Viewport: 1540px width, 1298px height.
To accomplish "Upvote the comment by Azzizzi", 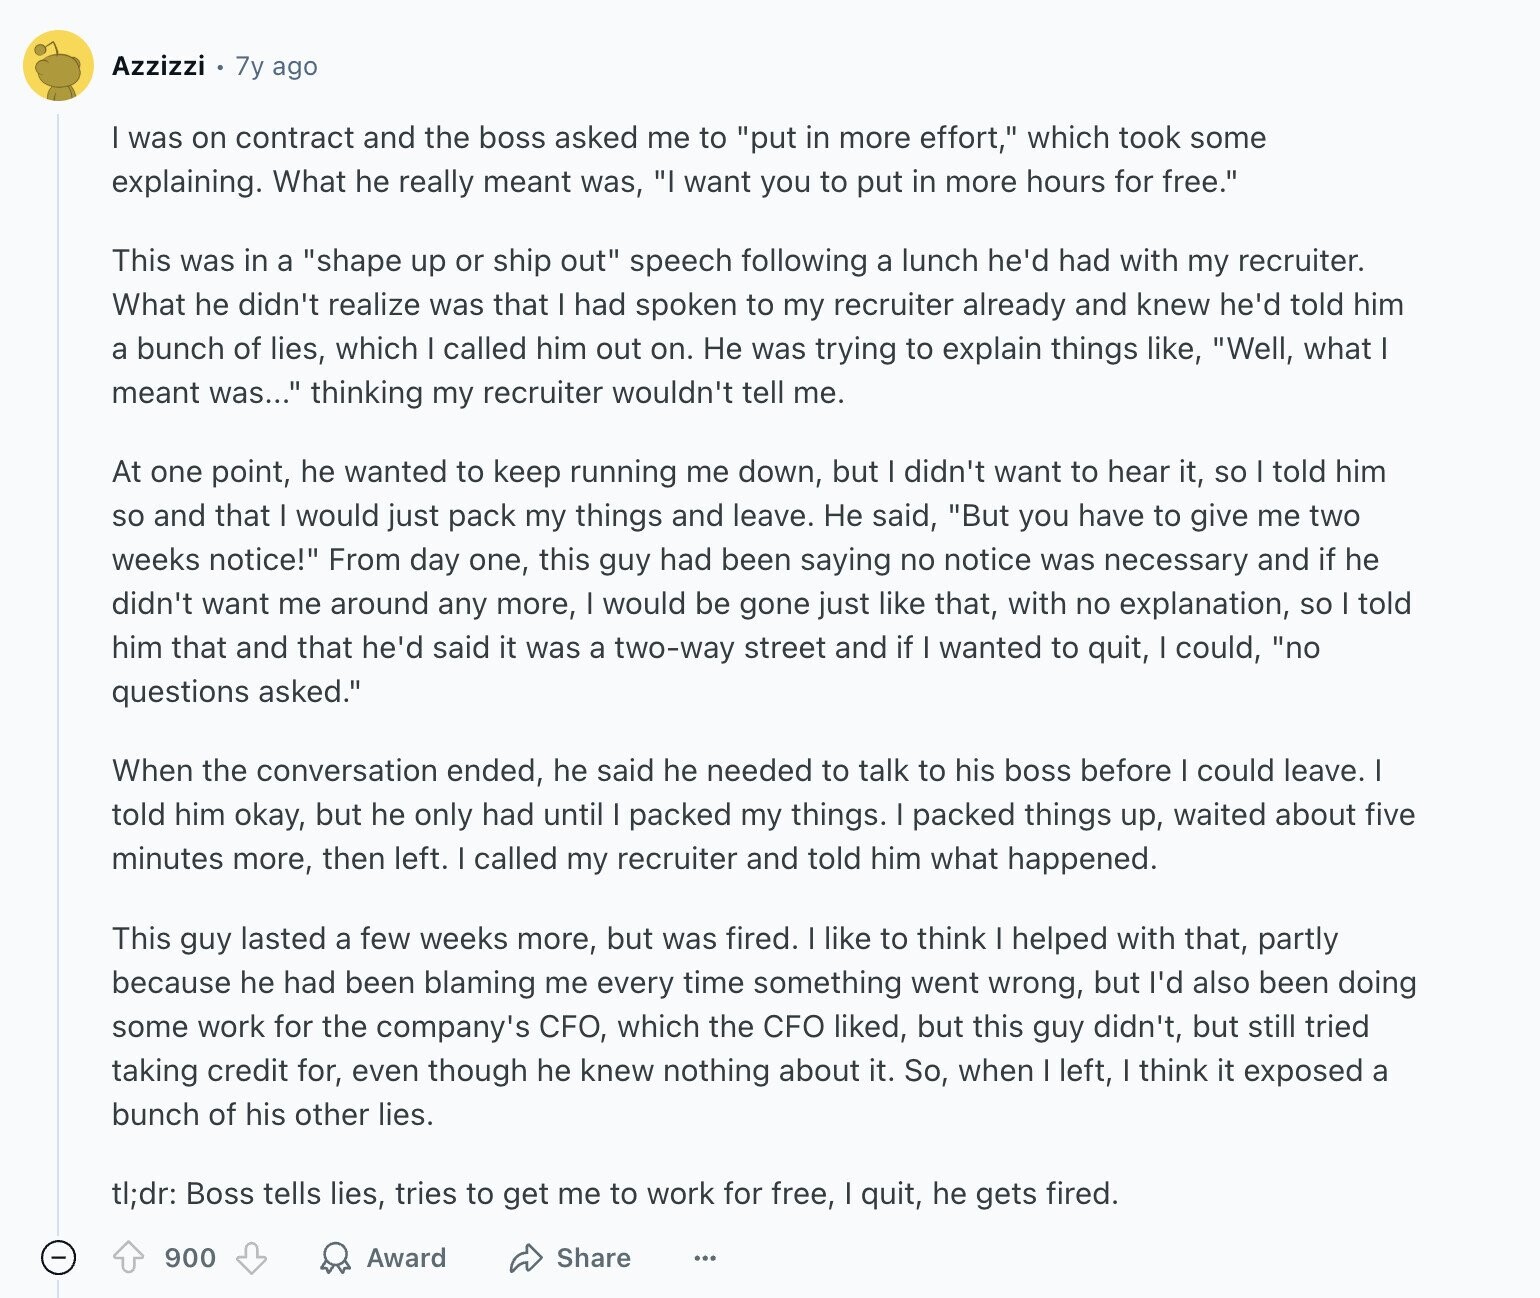I will 128,1257.
